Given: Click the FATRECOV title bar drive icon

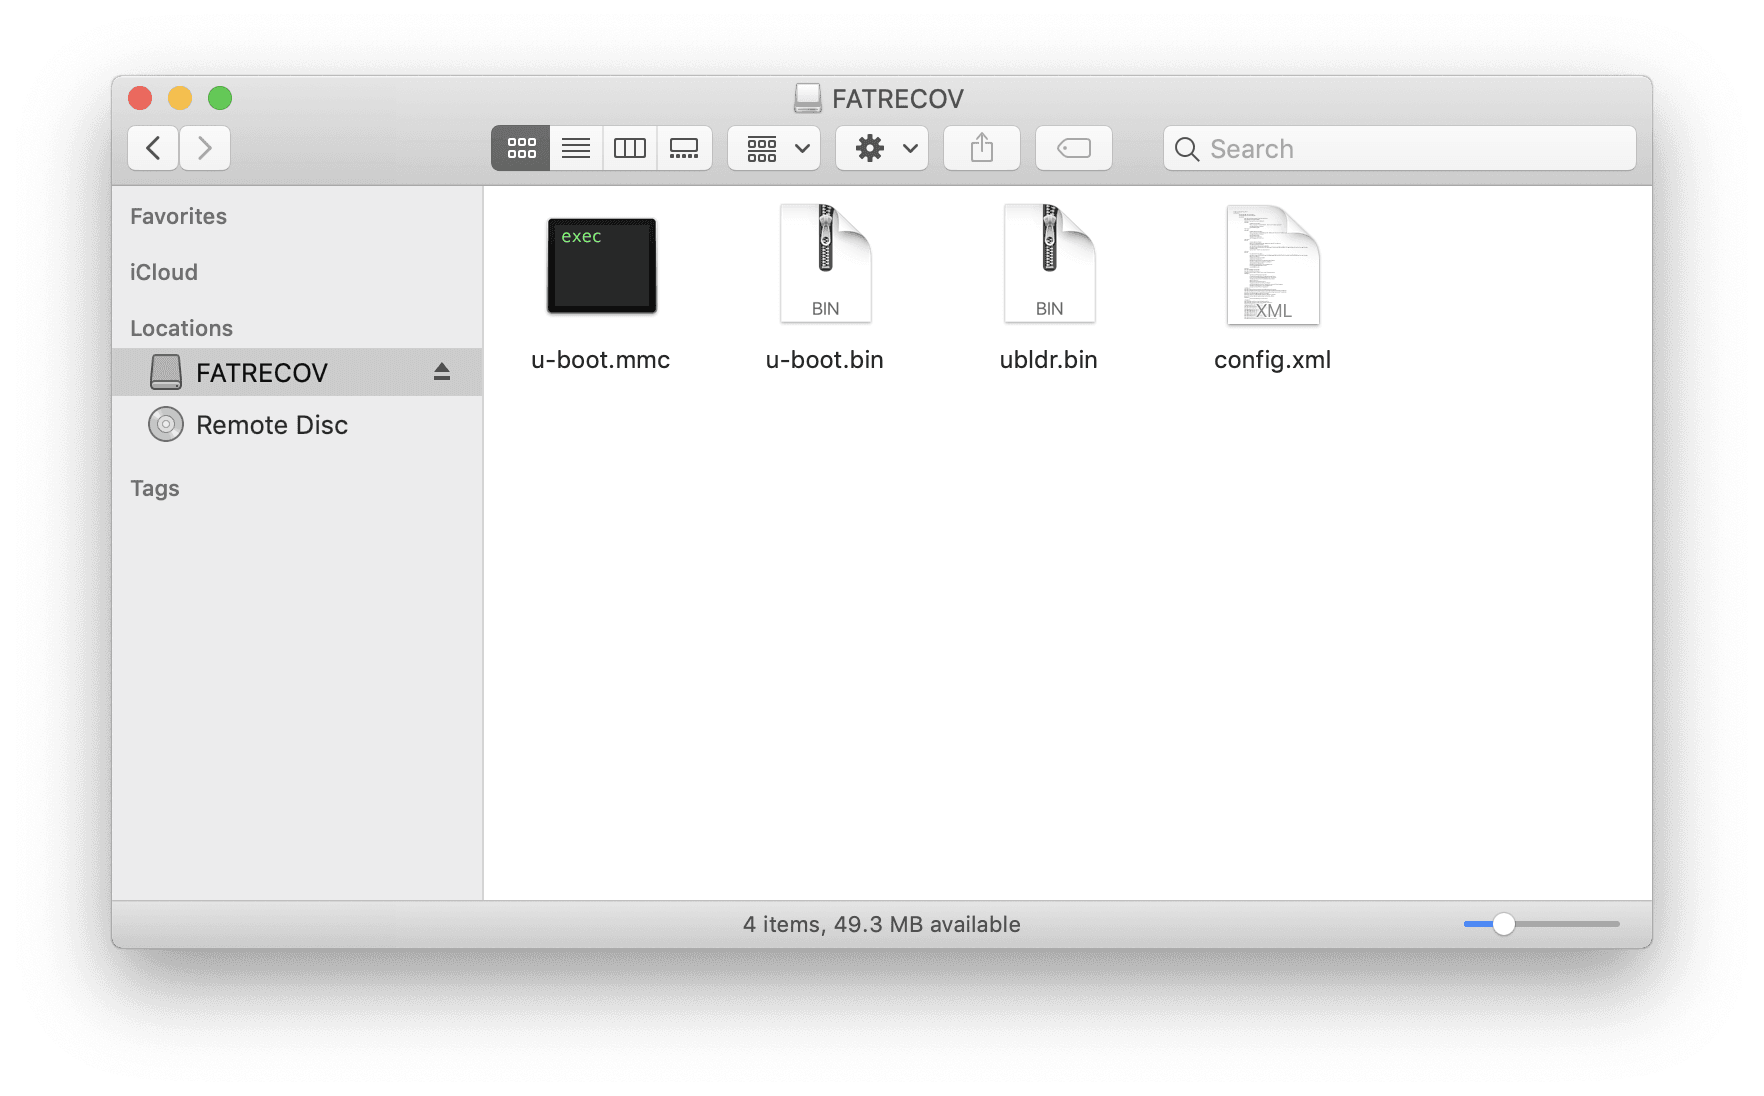Looking at the screenshot, I should pyautogui.click(x=808, y=98).
